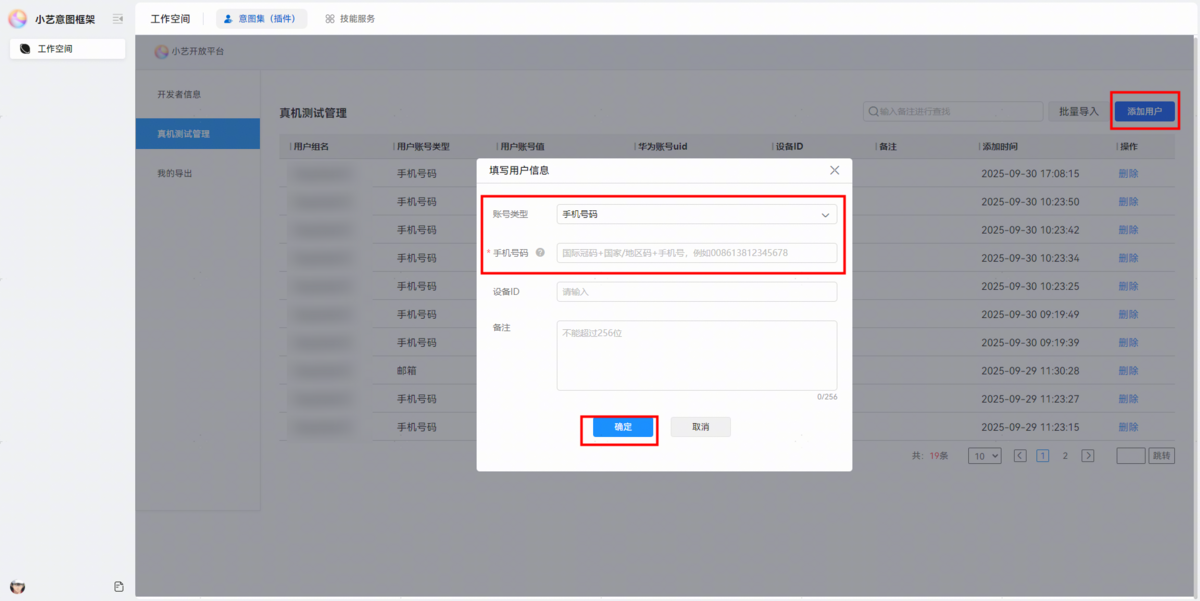Click the 取消 button in dialog

(701, 427)
